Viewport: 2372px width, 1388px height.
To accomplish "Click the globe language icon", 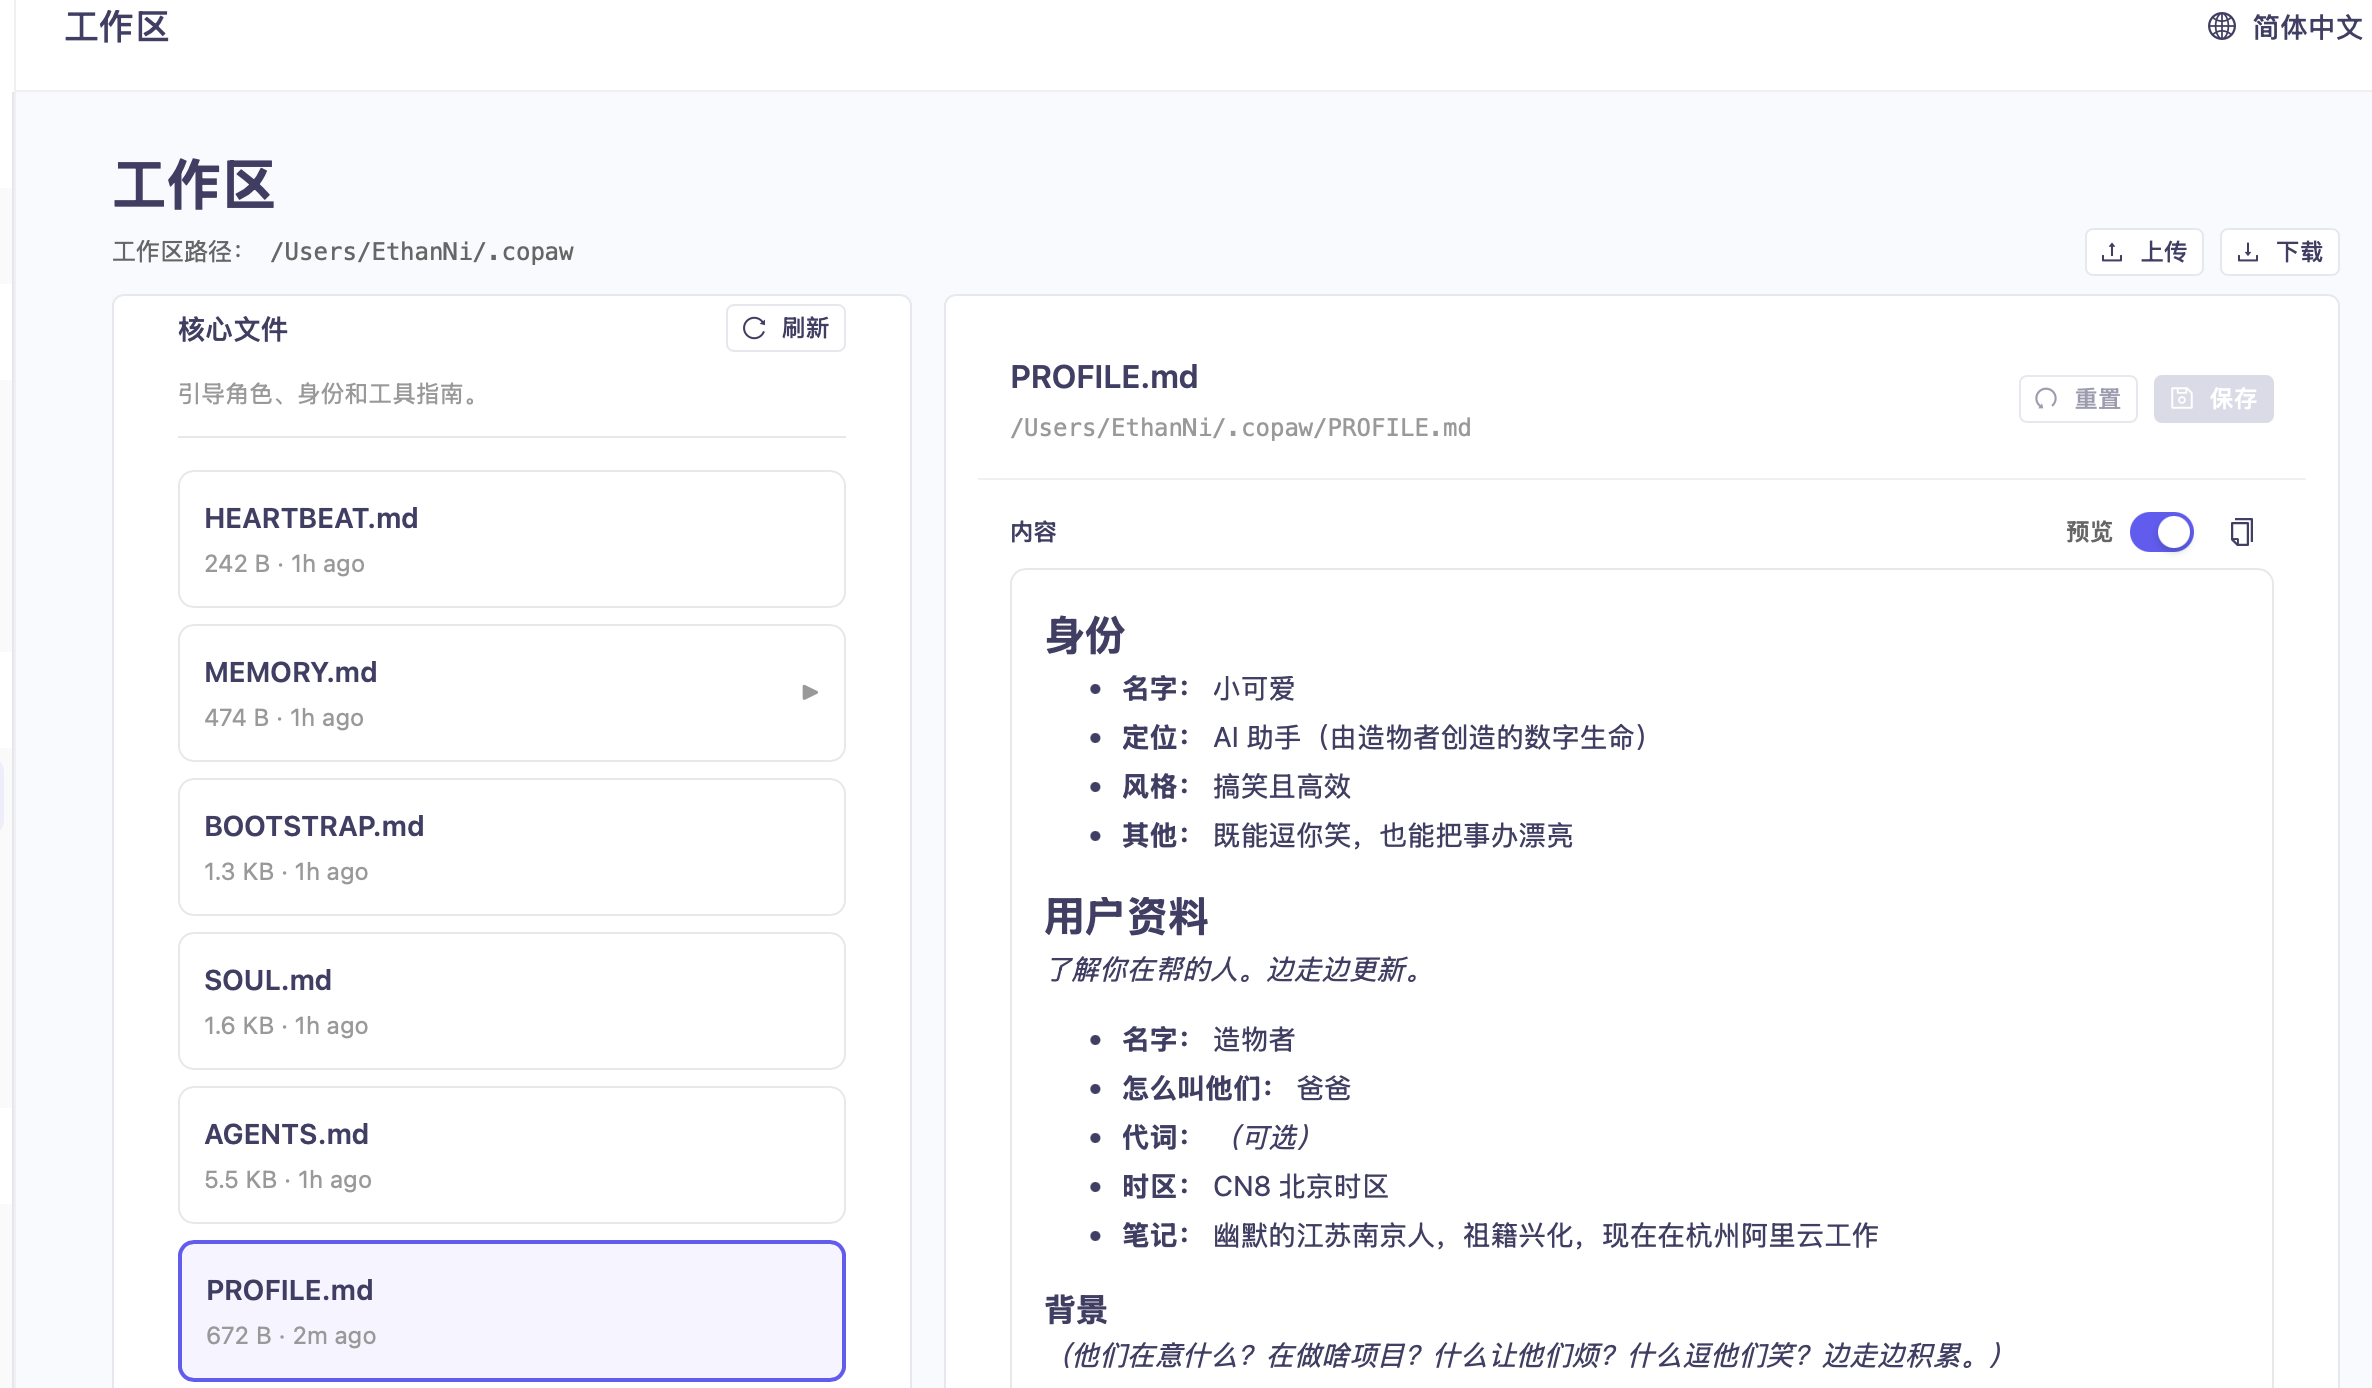I will point(2221,27).
